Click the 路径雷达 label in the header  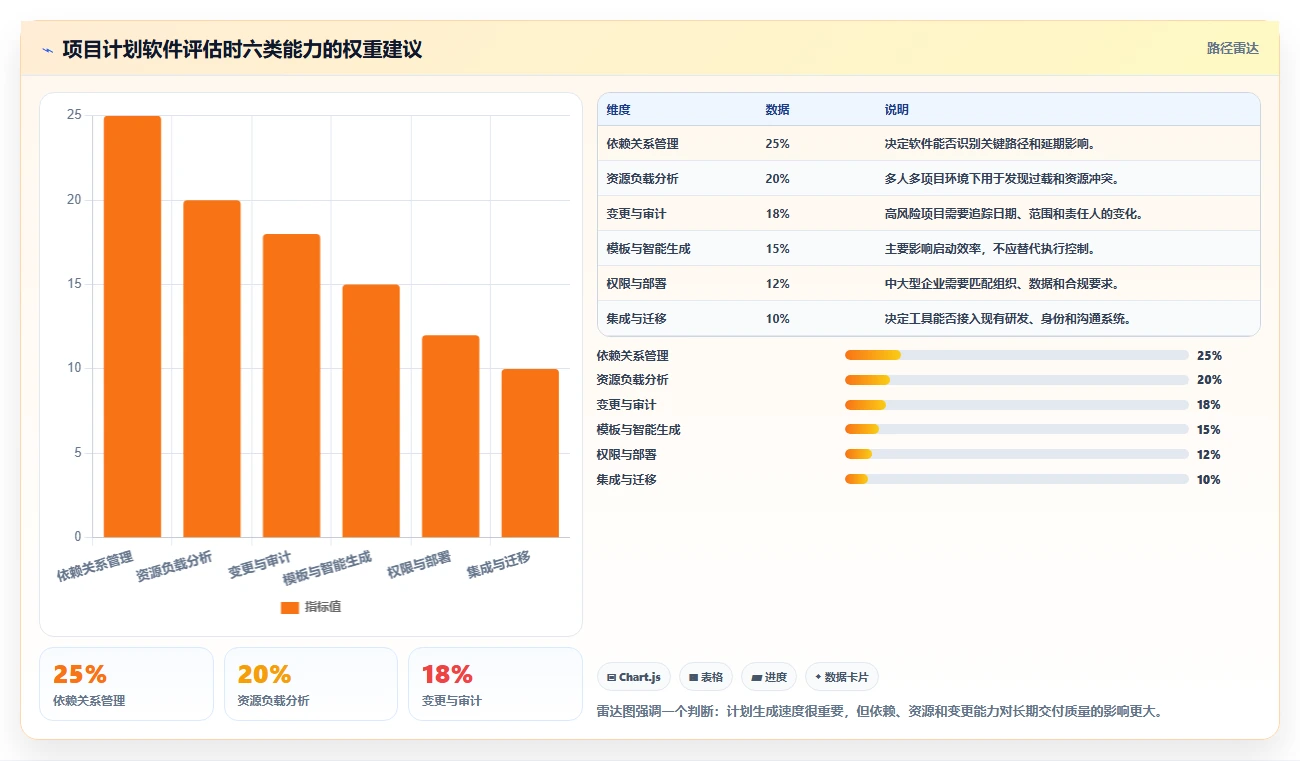coord(1233,48)
